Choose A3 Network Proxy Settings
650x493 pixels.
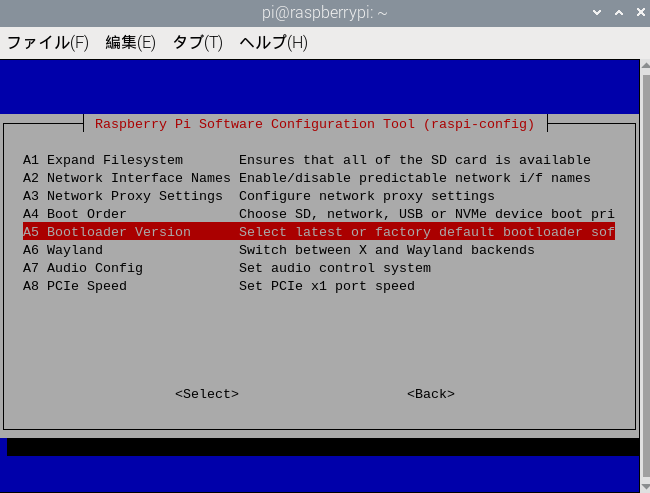point(318,196)
